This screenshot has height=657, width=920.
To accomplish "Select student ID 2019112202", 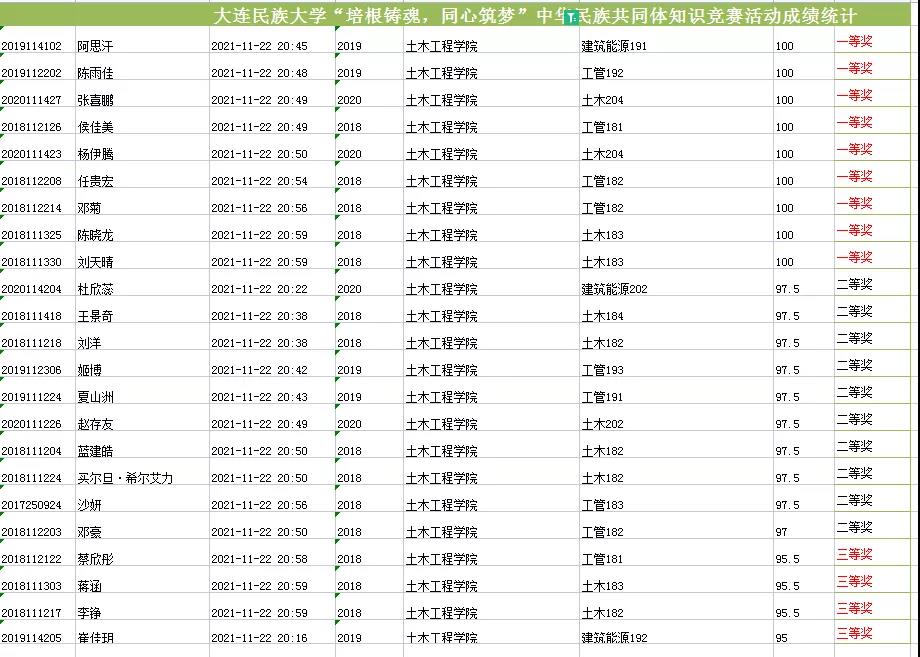I will pyautogui.click(x=31, y=73).
